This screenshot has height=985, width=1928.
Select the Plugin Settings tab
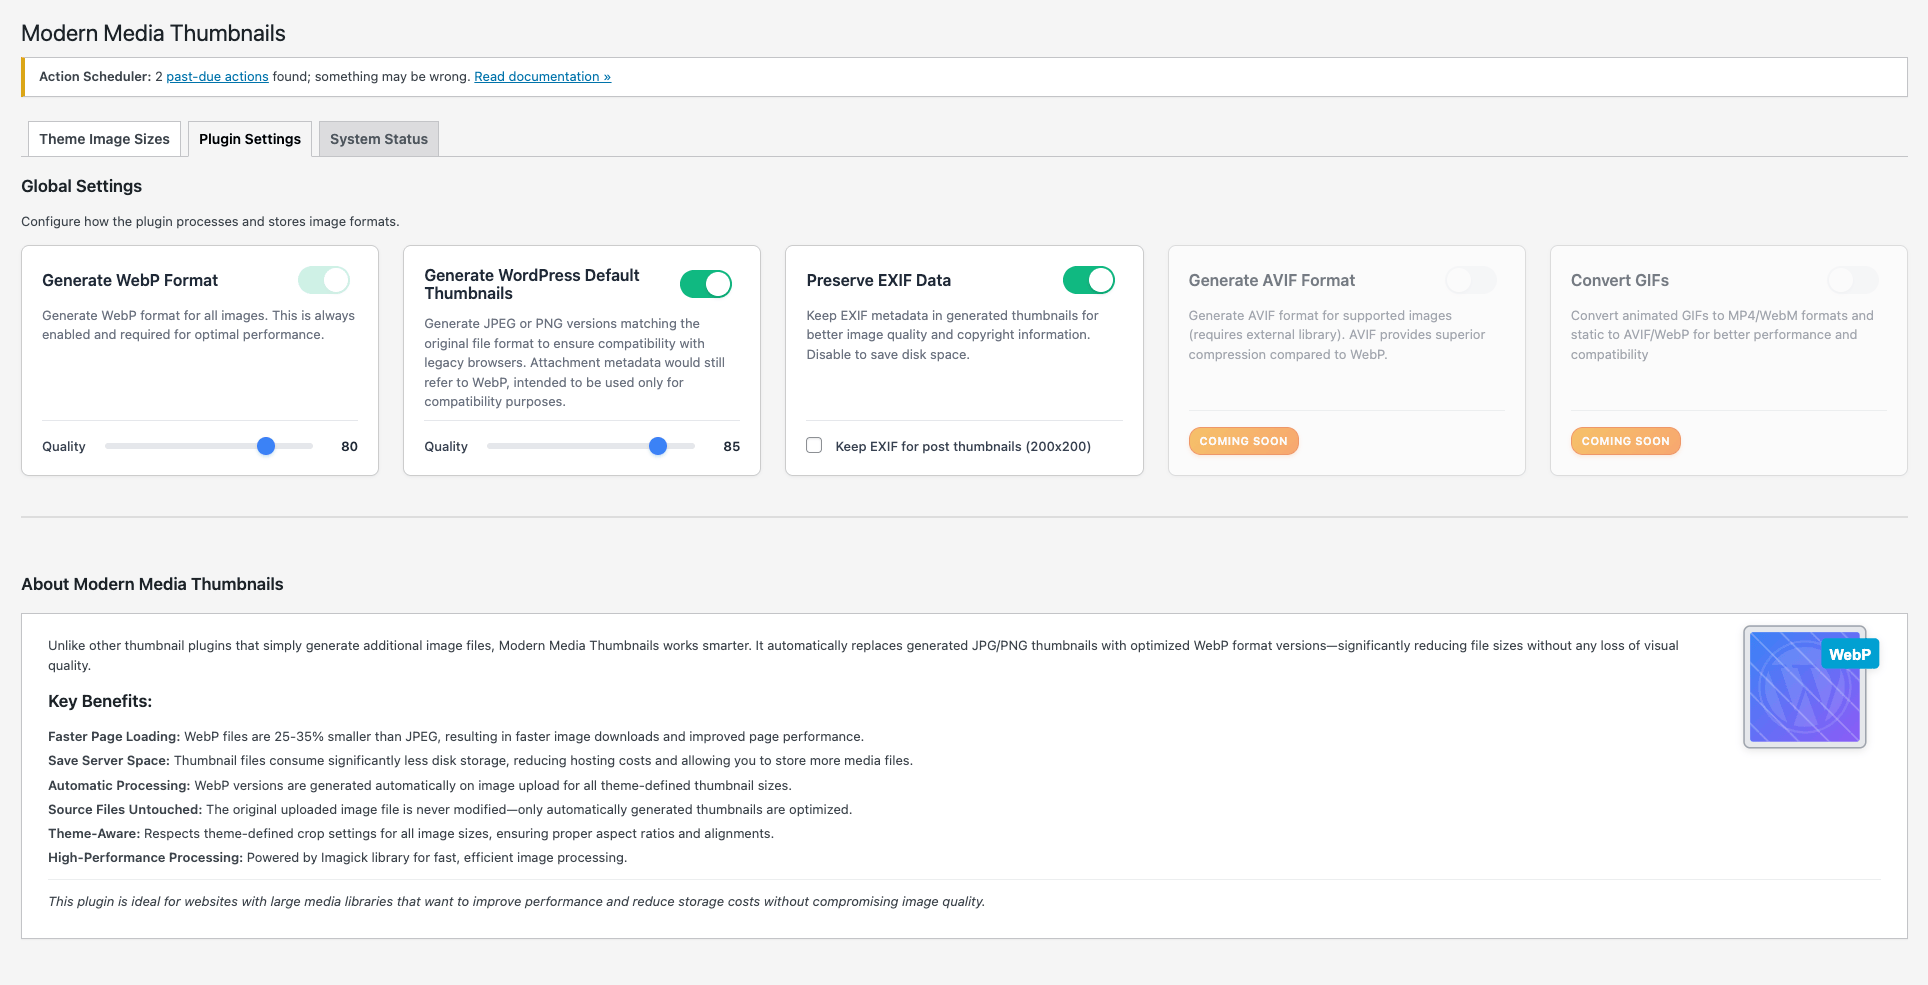click(x=250, y=139)
